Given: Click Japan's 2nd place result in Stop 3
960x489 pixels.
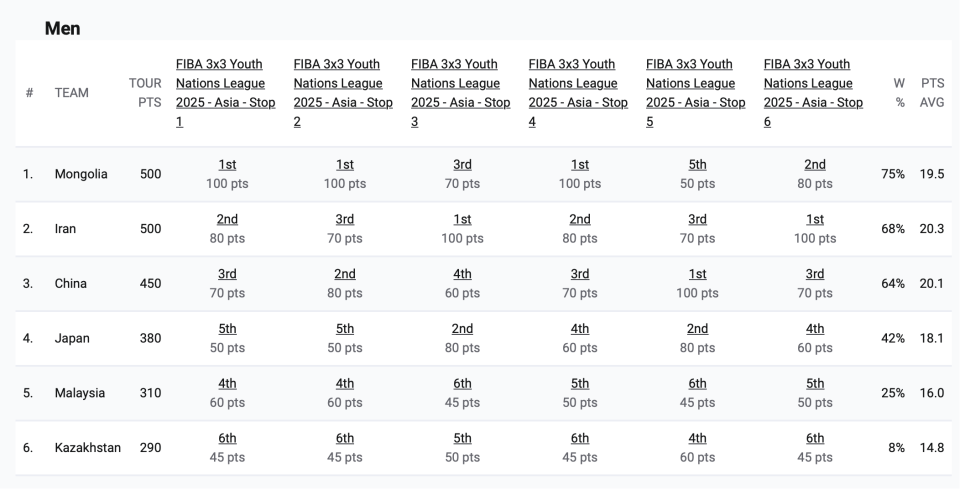Looking at the screenshot, I should click(x=462, y=329).
